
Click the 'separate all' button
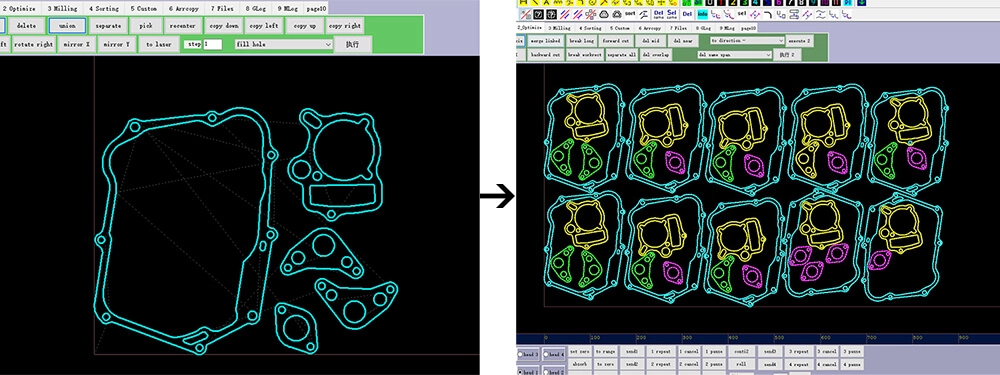(622, 55)
